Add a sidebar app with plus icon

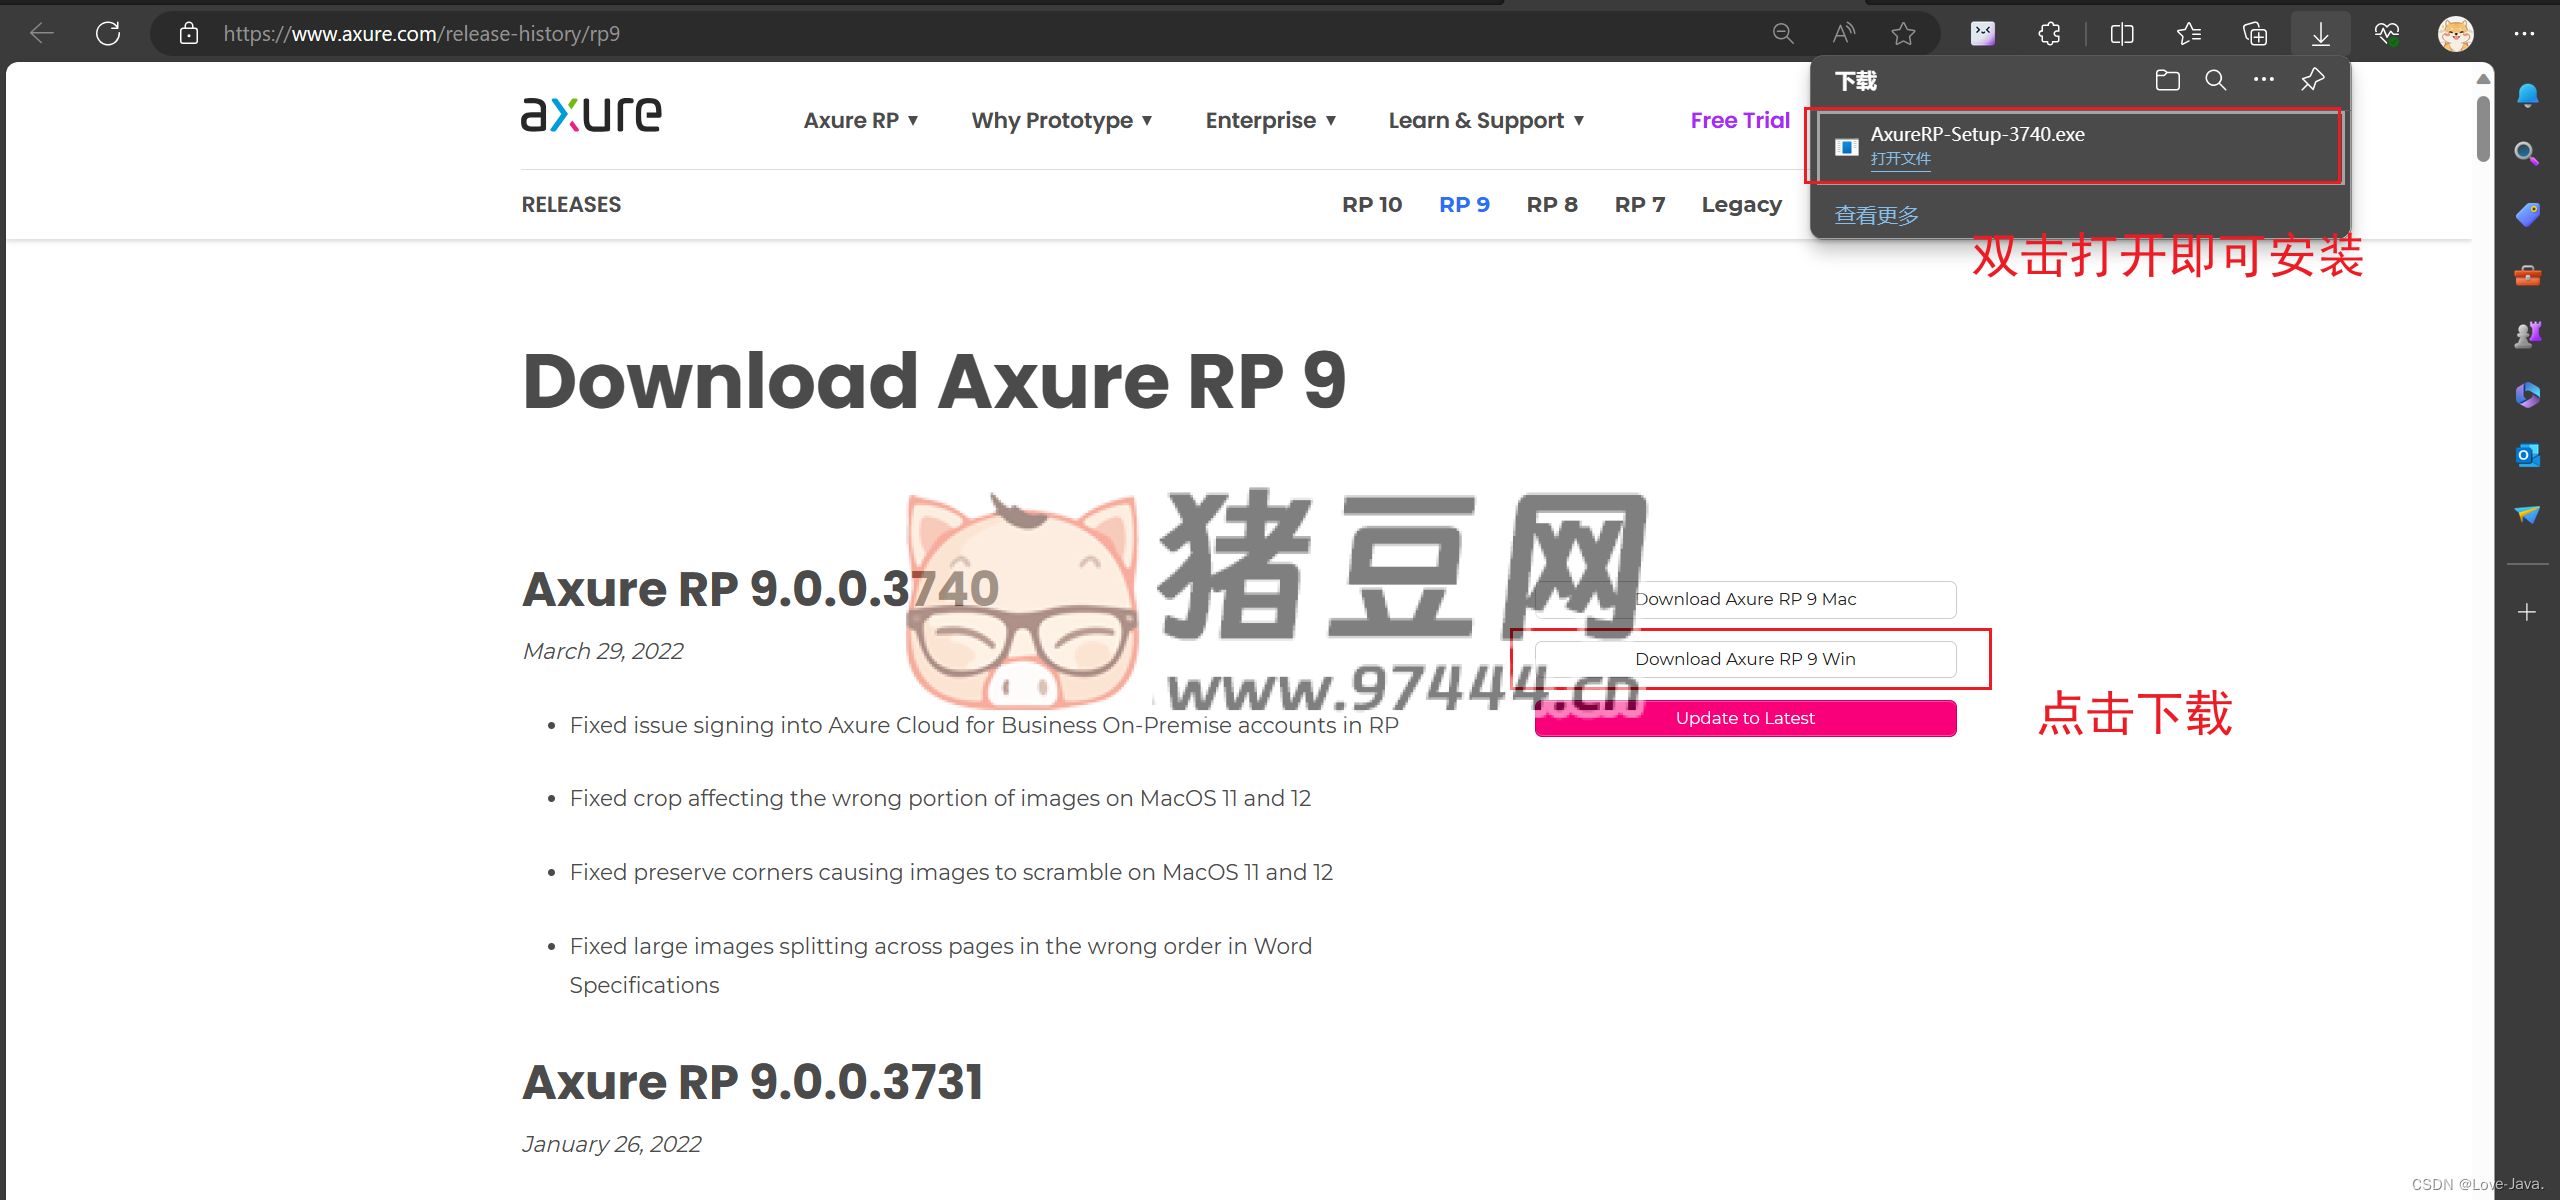(x=2527, y=612)
